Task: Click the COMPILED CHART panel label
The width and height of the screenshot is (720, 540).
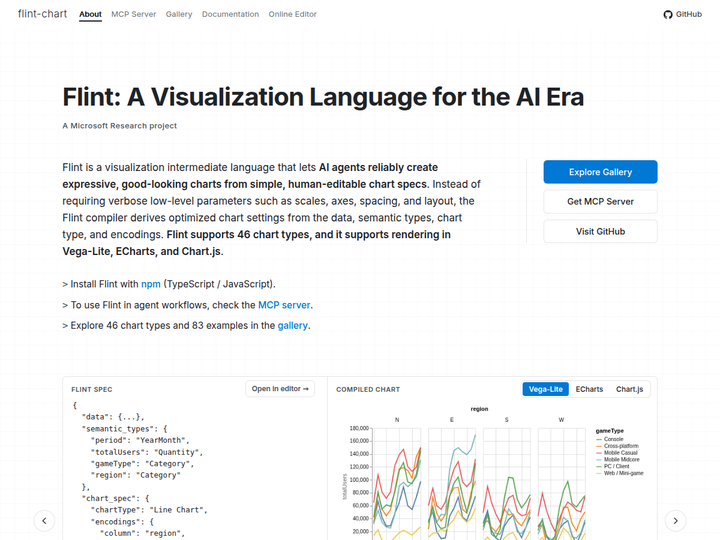Action: pyautogui.click(x=368, y=389)
